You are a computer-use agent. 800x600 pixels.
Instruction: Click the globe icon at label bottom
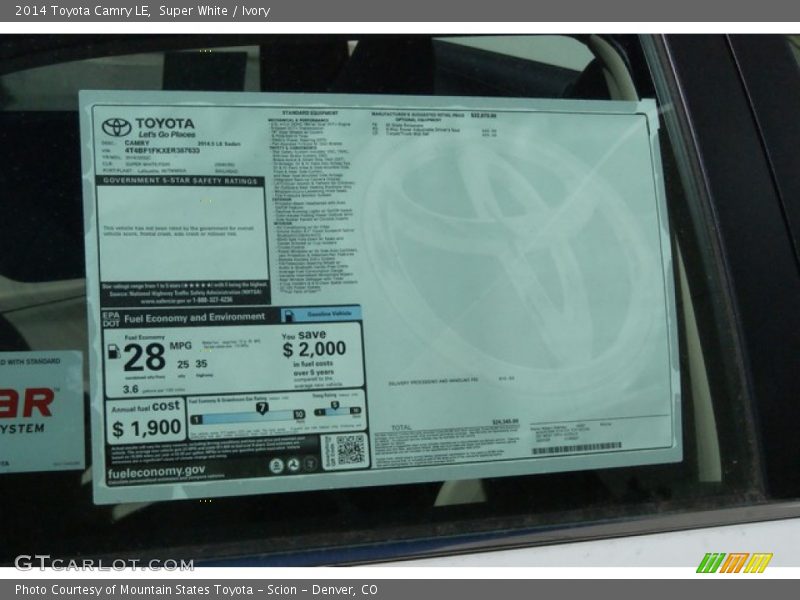click(x=278, y=467)
